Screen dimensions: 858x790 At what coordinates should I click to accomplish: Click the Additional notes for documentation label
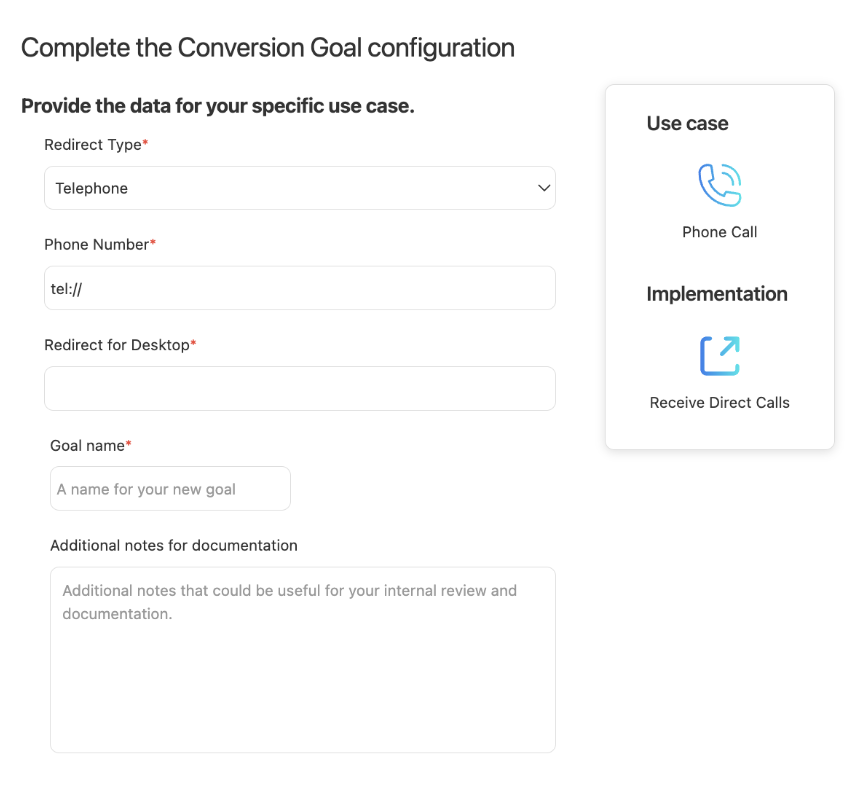[x=174, y=545]
